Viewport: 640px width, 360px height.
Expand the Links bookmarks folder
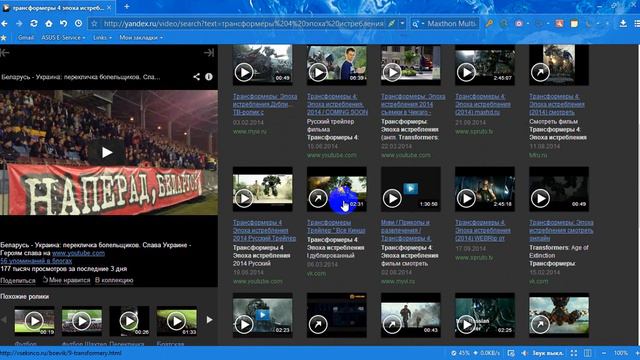(102, 38)
